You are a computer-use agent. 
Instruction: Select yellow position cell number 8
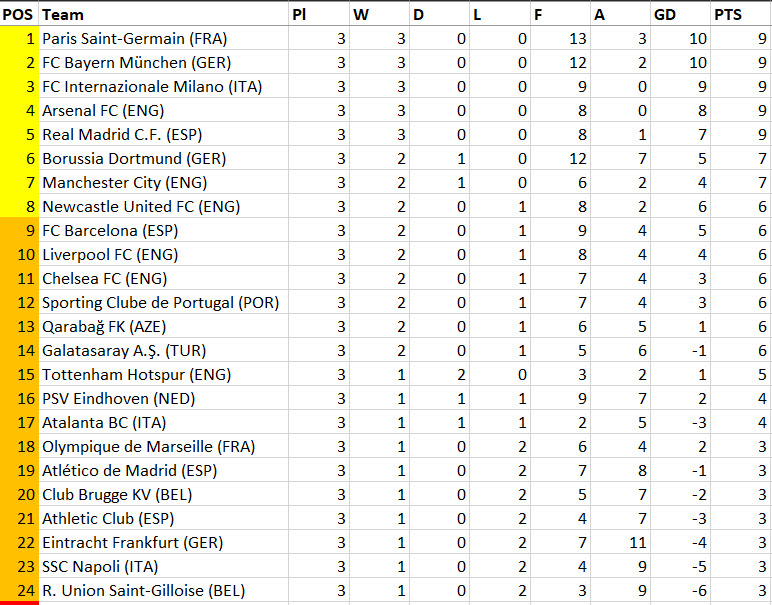pyautogui.click(x=19, y=206)
